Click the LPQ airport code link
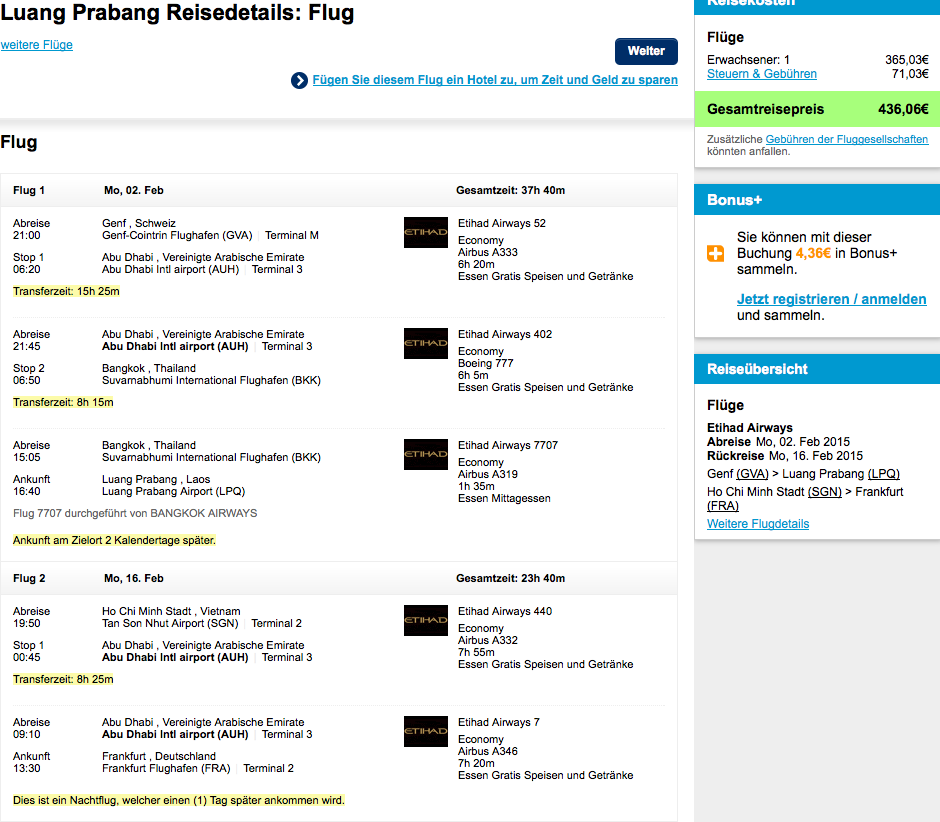The width and height of the screenshot is (940, 822). point(884,474)
